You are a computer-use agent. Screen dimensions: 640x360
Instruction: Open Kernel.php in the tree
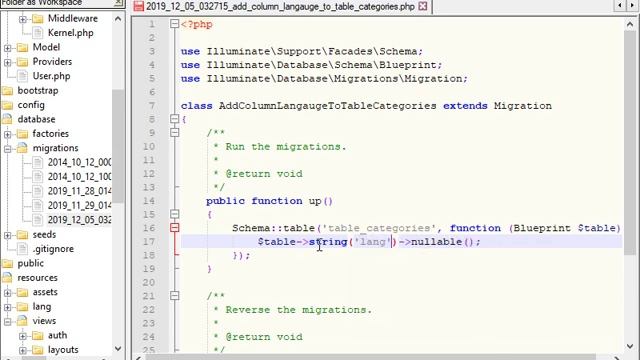(71, 33)
